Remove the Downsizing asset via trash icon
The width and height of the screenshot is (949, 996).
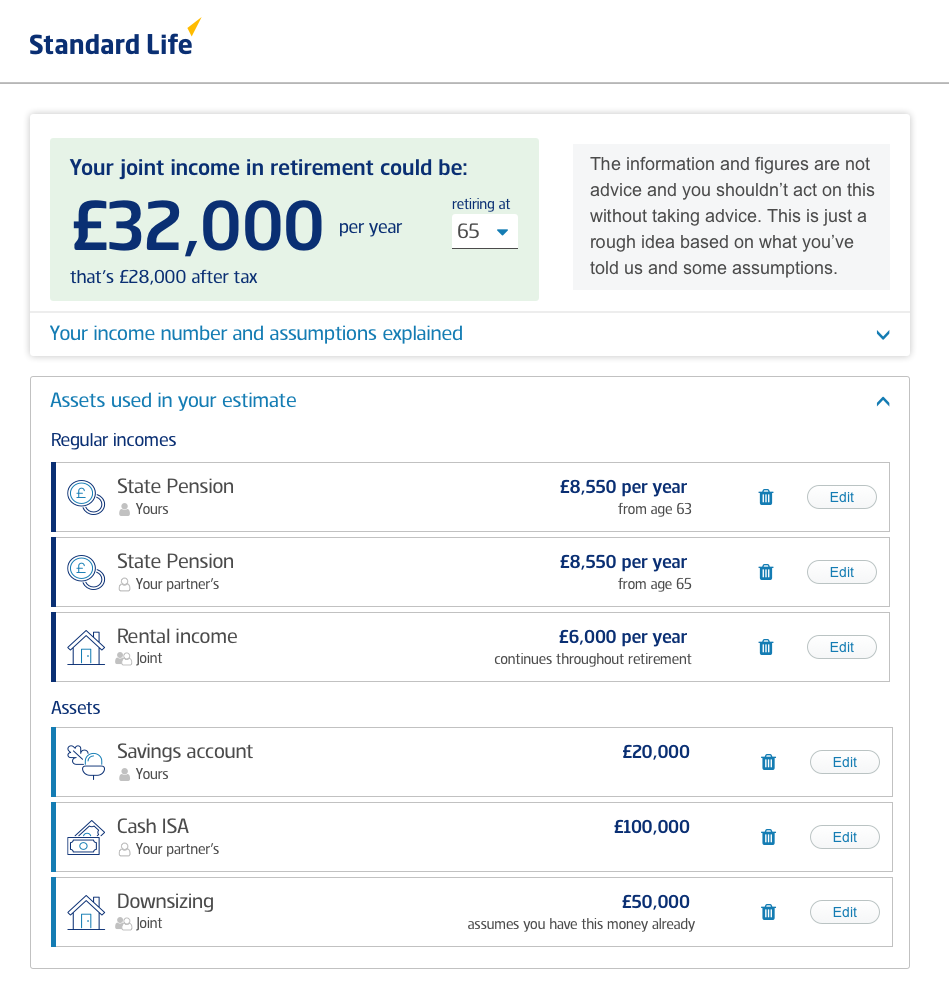(769, 912)
